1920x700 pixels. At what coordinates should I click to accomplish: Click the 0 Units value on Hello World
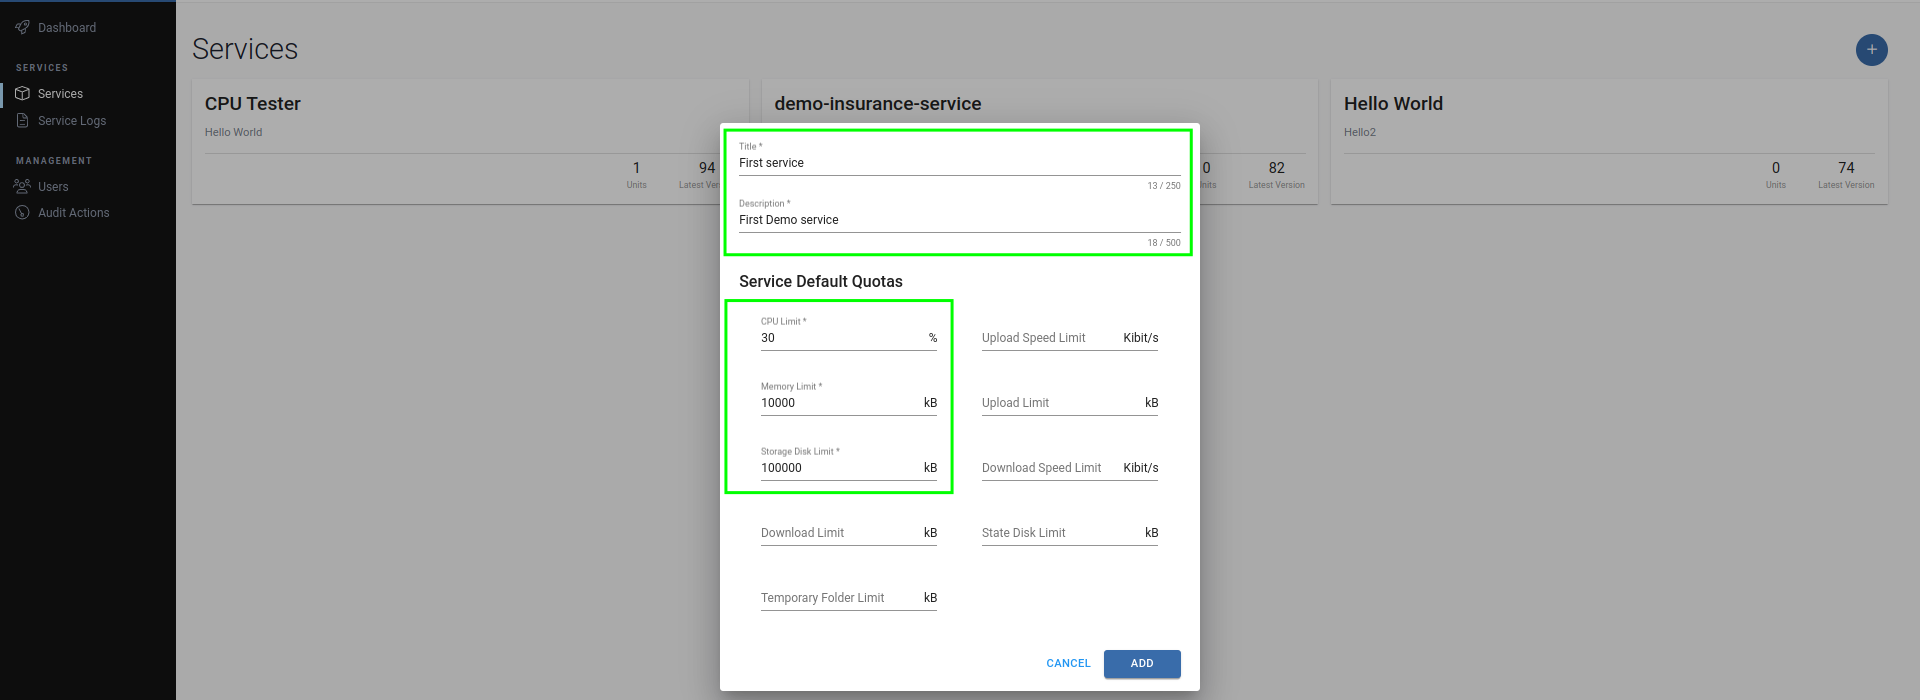pos(1776,168)
